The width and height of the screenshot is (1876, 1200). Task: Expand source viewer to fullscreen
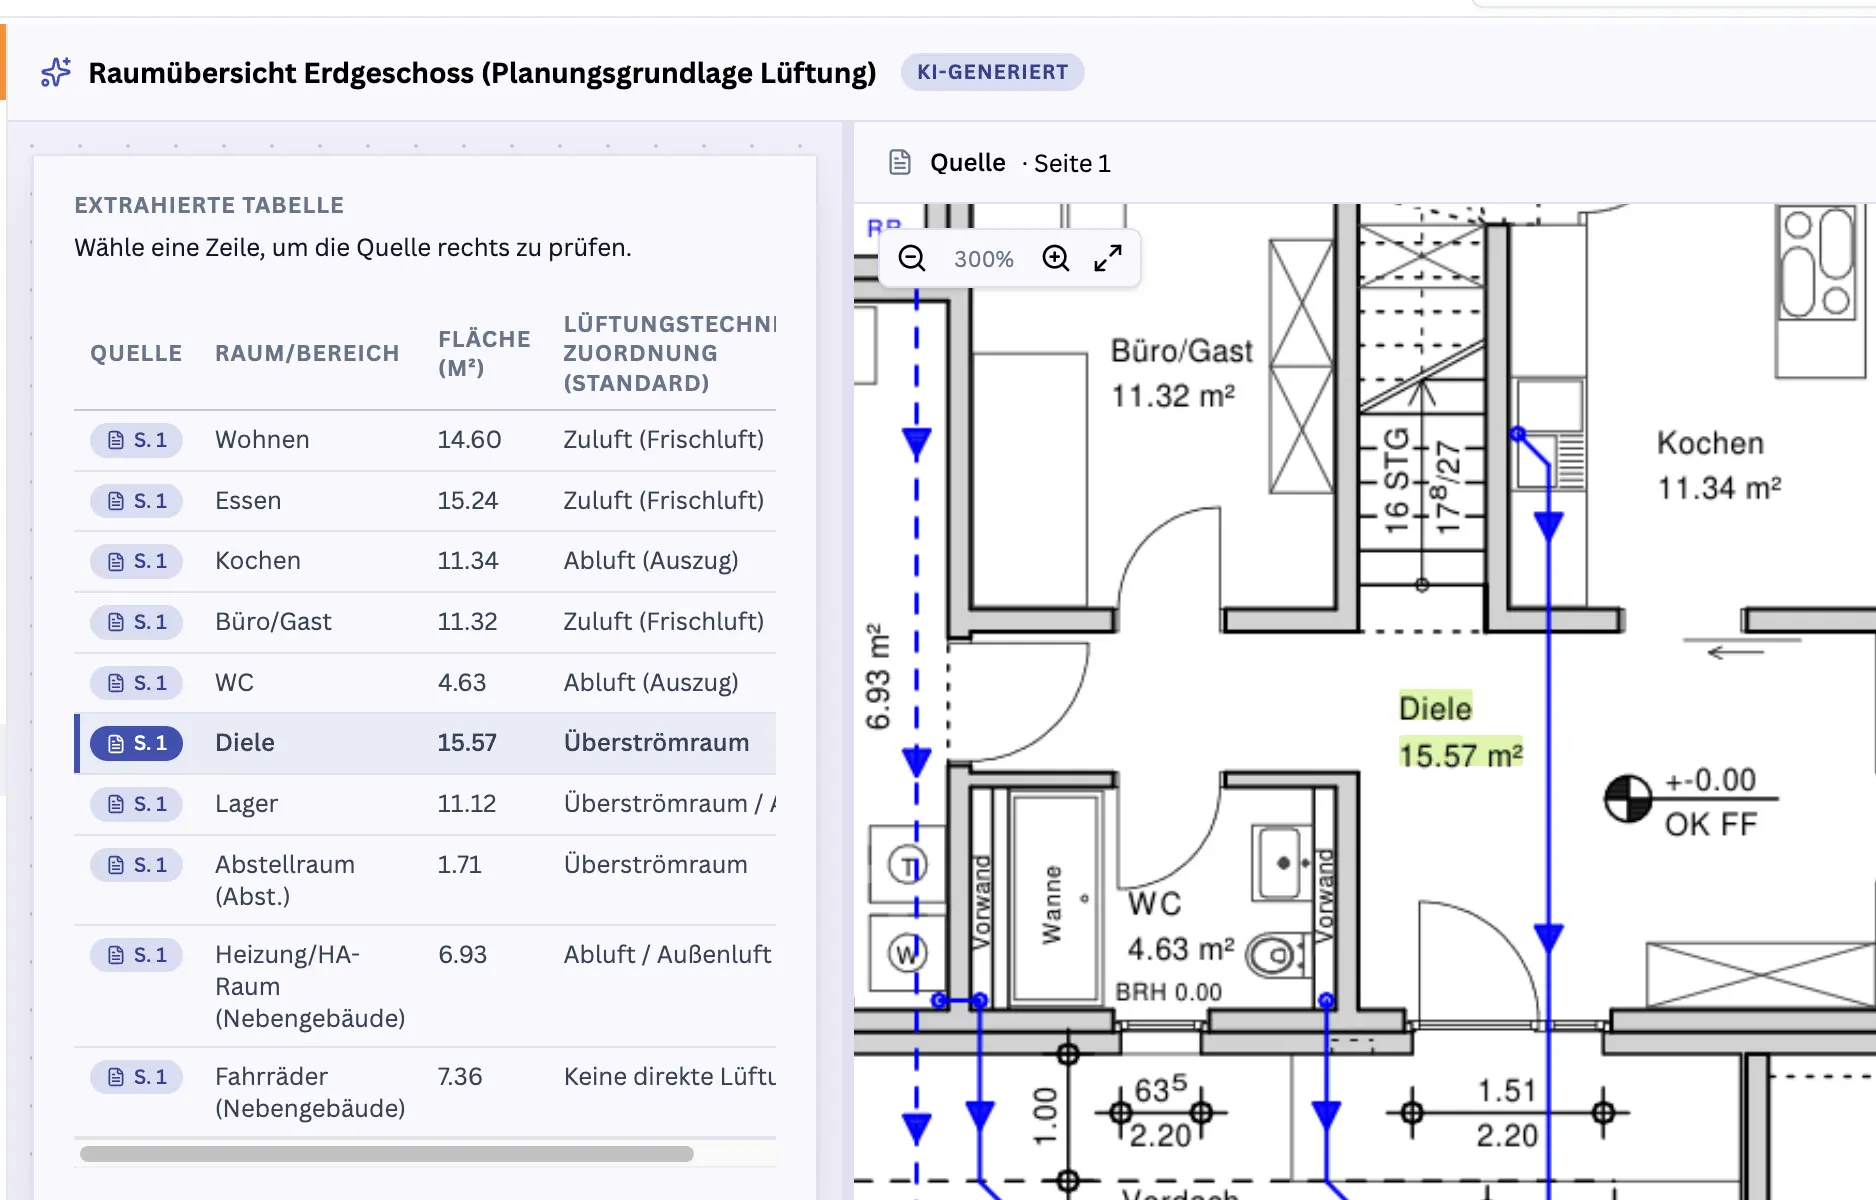pos(1108,259)
